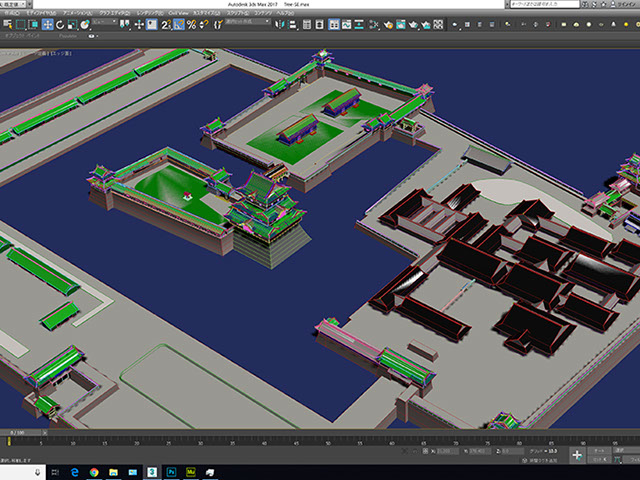640x480 pixels.
Task: Toggle the Percent Snap button
Action: click(191, 24)
